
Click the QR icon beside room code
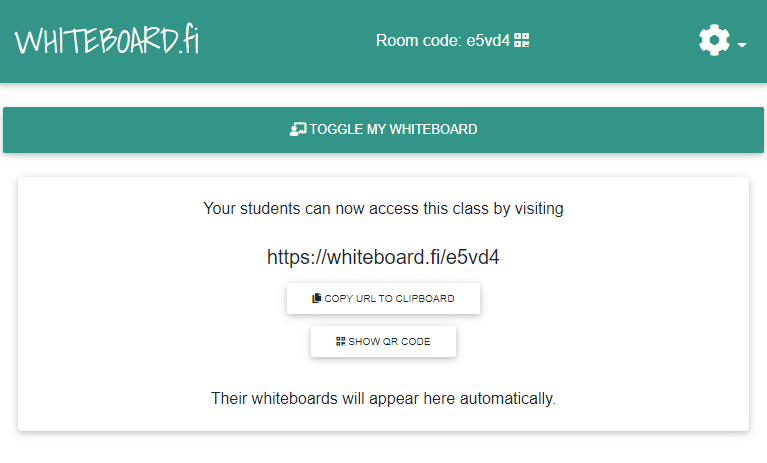[x=522, y=40]
